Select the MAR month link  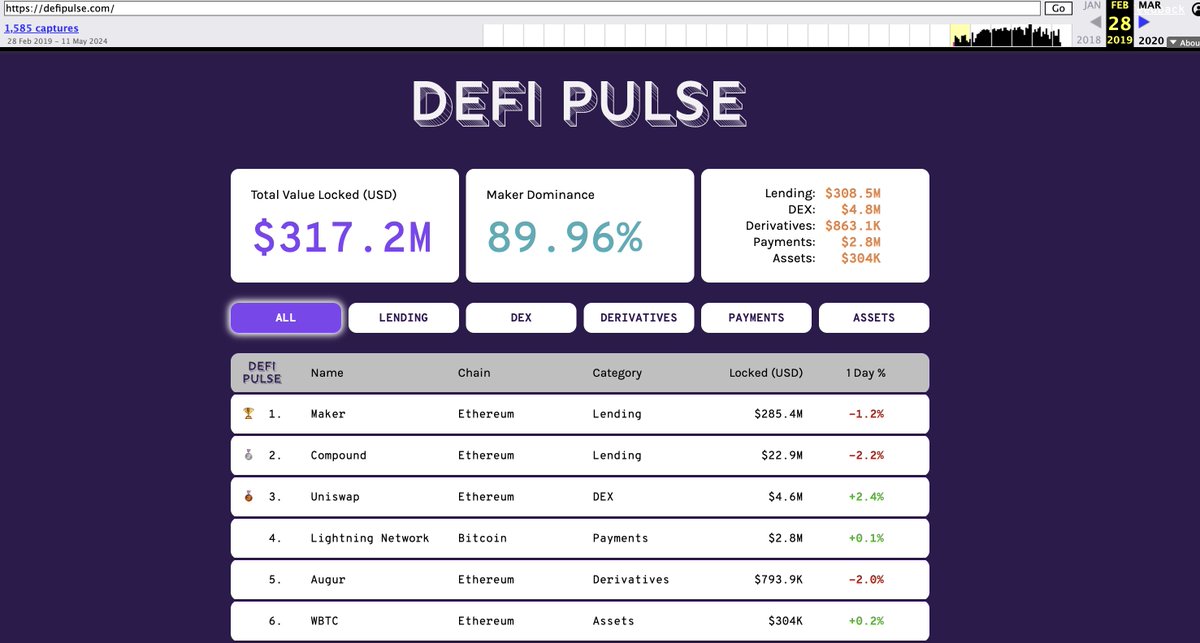pos(1150,6)
